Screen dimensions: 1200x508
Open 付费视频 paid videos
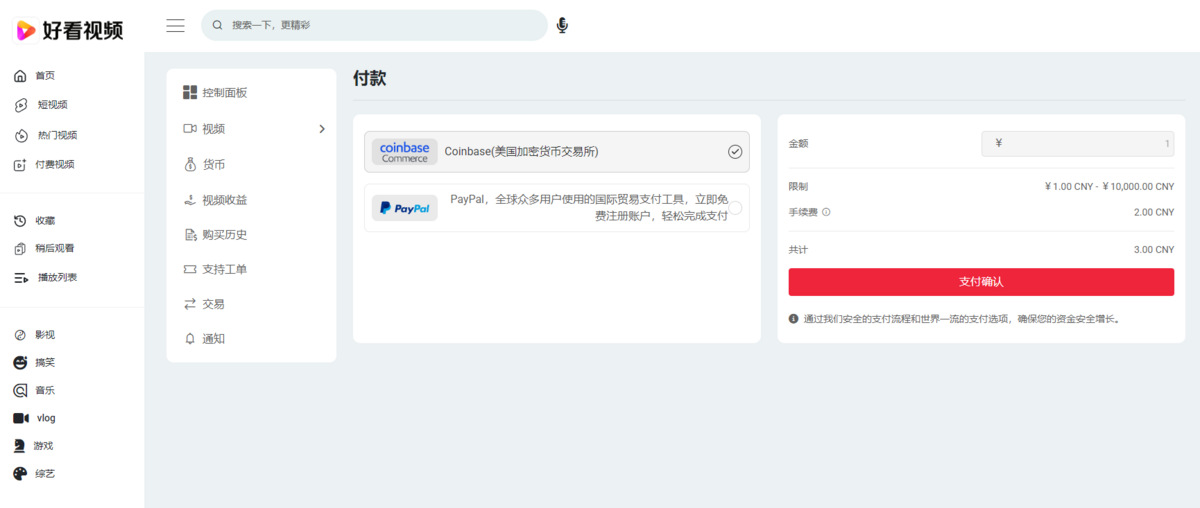(54, 164)
